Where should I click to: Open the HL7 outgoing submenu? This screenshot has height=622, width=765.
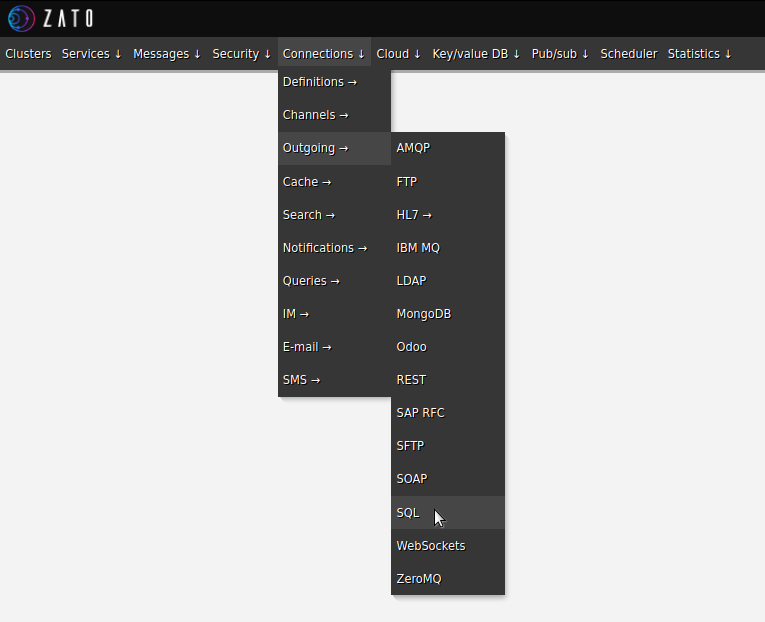448,215
